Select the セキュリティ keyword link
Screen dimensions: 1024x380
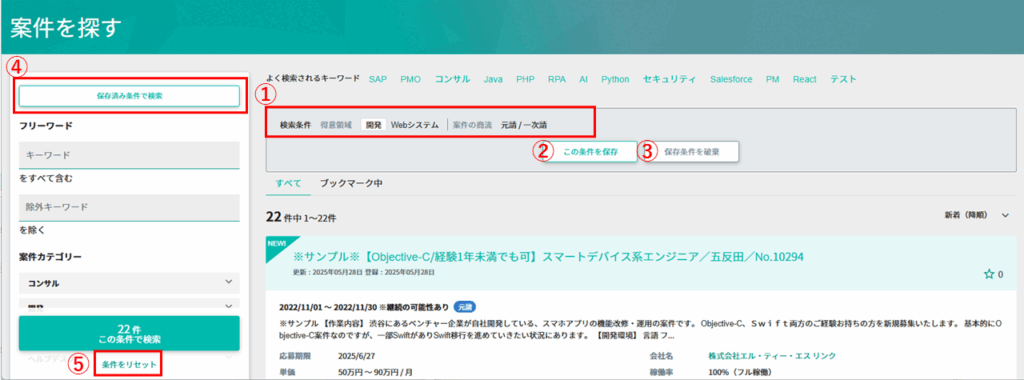coord(670,79)
